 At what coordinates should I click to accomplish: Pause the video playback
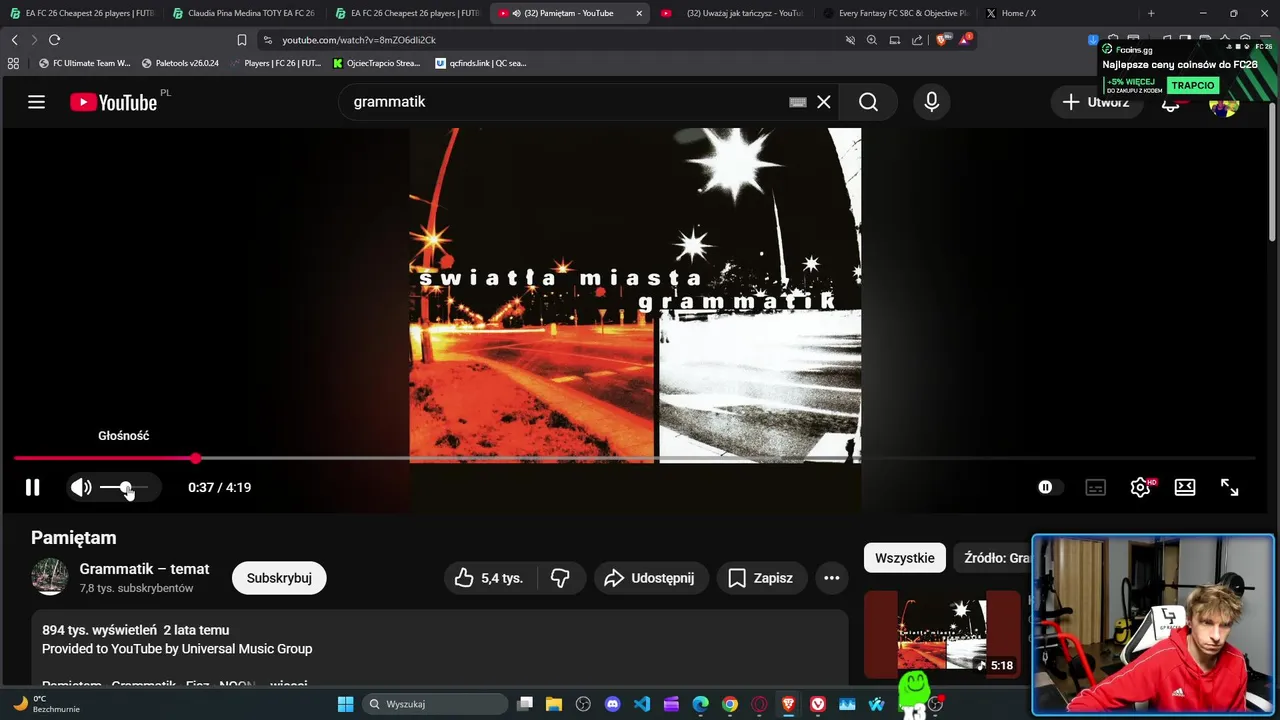pos(32,487)
